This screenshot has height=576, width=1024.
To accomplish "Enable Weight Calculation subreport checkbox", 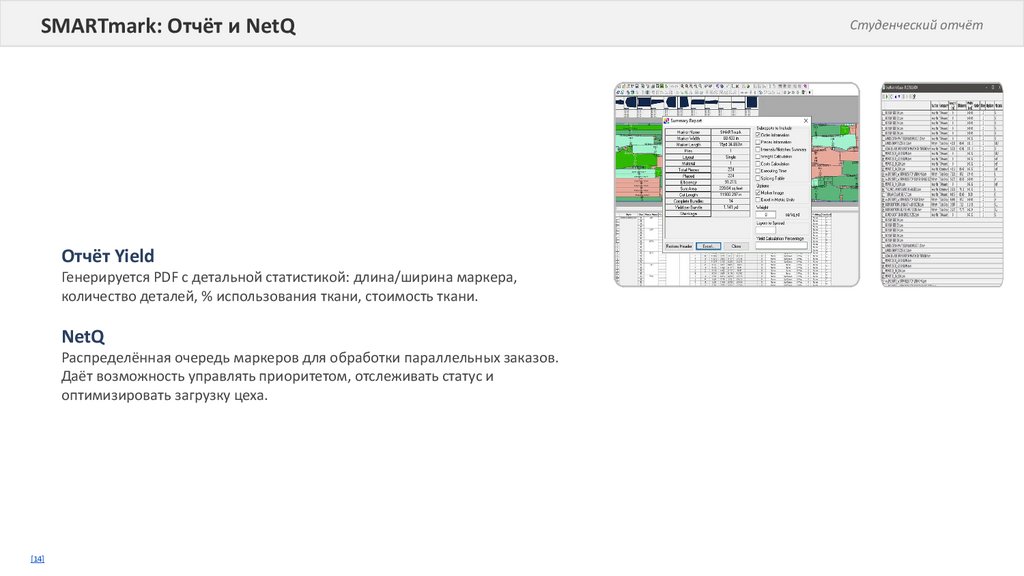I will click(x=758, y=157).
